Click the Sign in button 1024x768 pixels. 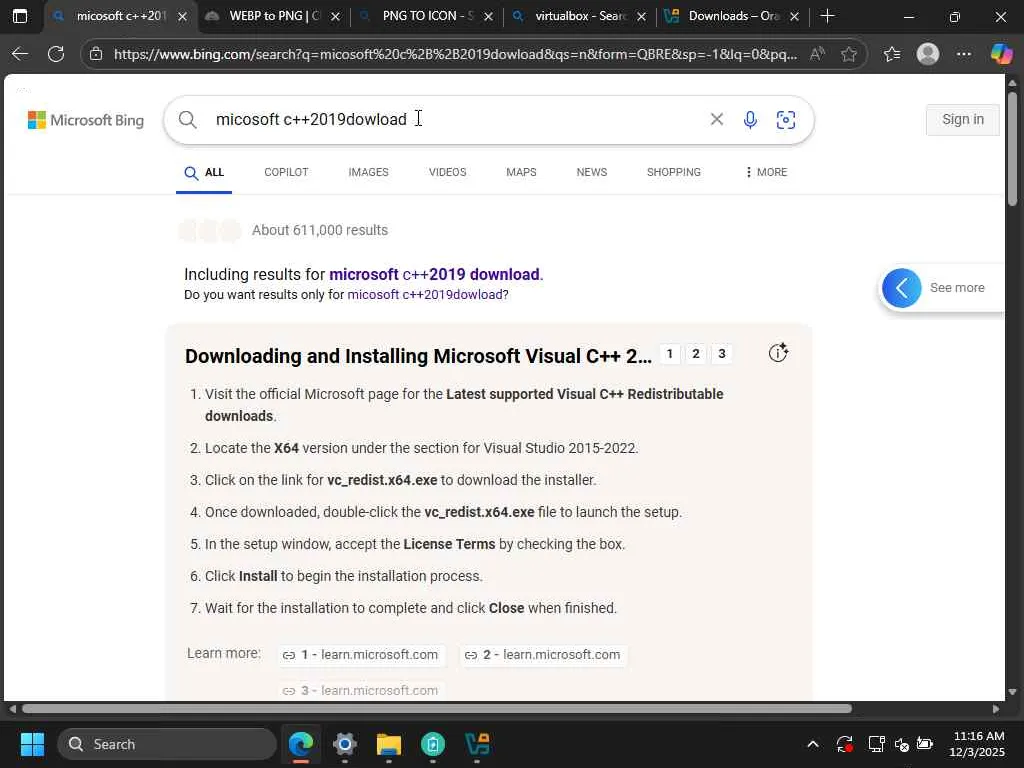963,120
